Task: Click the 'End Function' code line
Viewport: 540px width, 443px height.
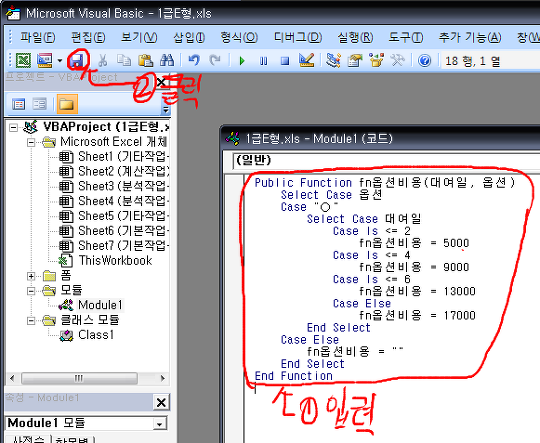Action: (x=293, y=376)
